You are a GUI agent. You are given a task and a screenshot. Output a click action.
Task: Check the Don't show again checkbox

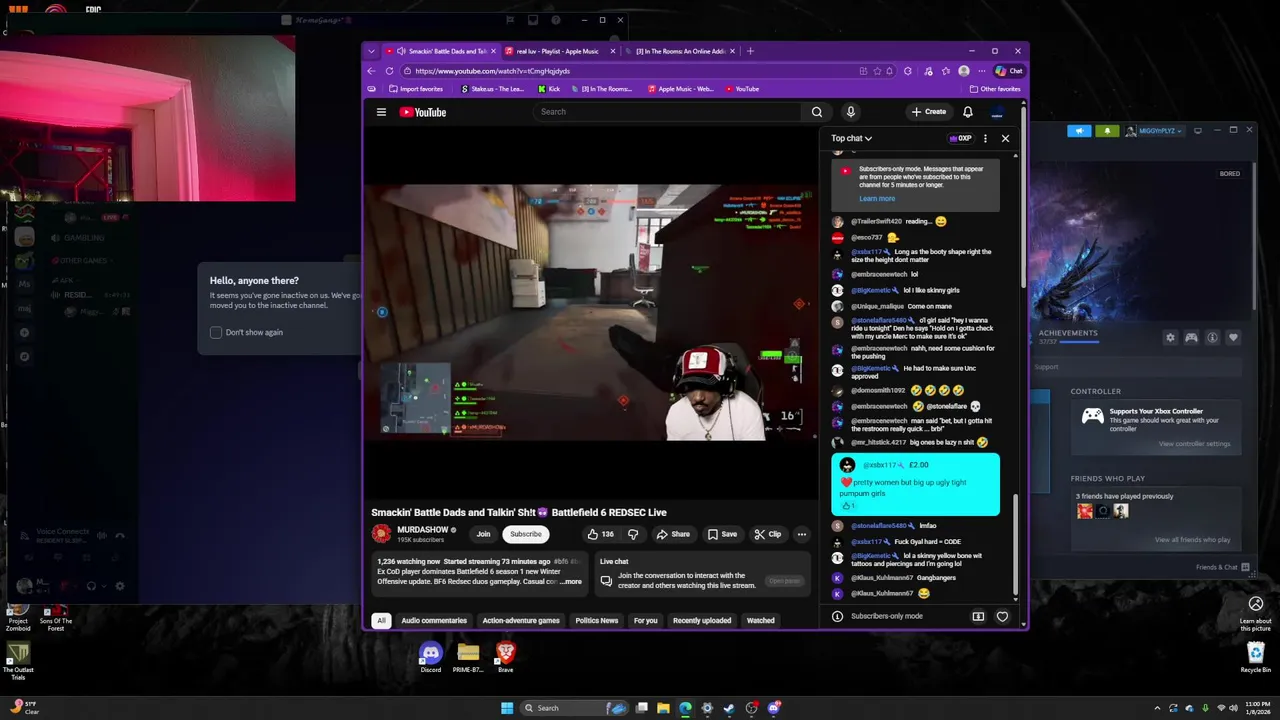216,332
